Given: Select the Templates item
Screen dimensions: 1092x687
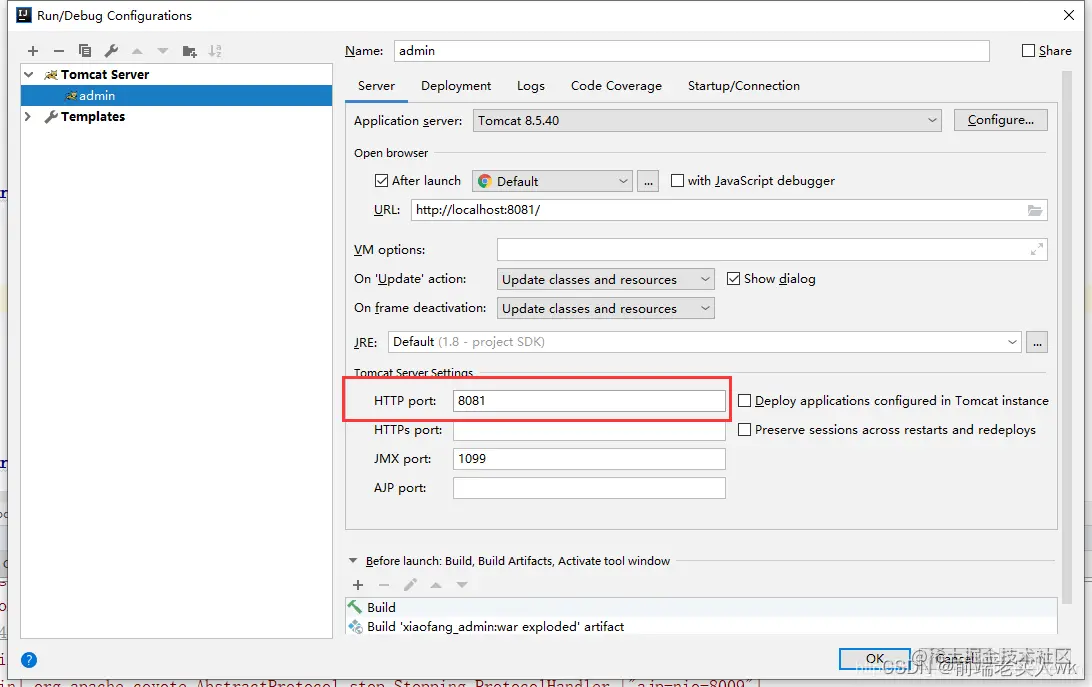Looking at the screenshot, I should click(x=93, y=116).
